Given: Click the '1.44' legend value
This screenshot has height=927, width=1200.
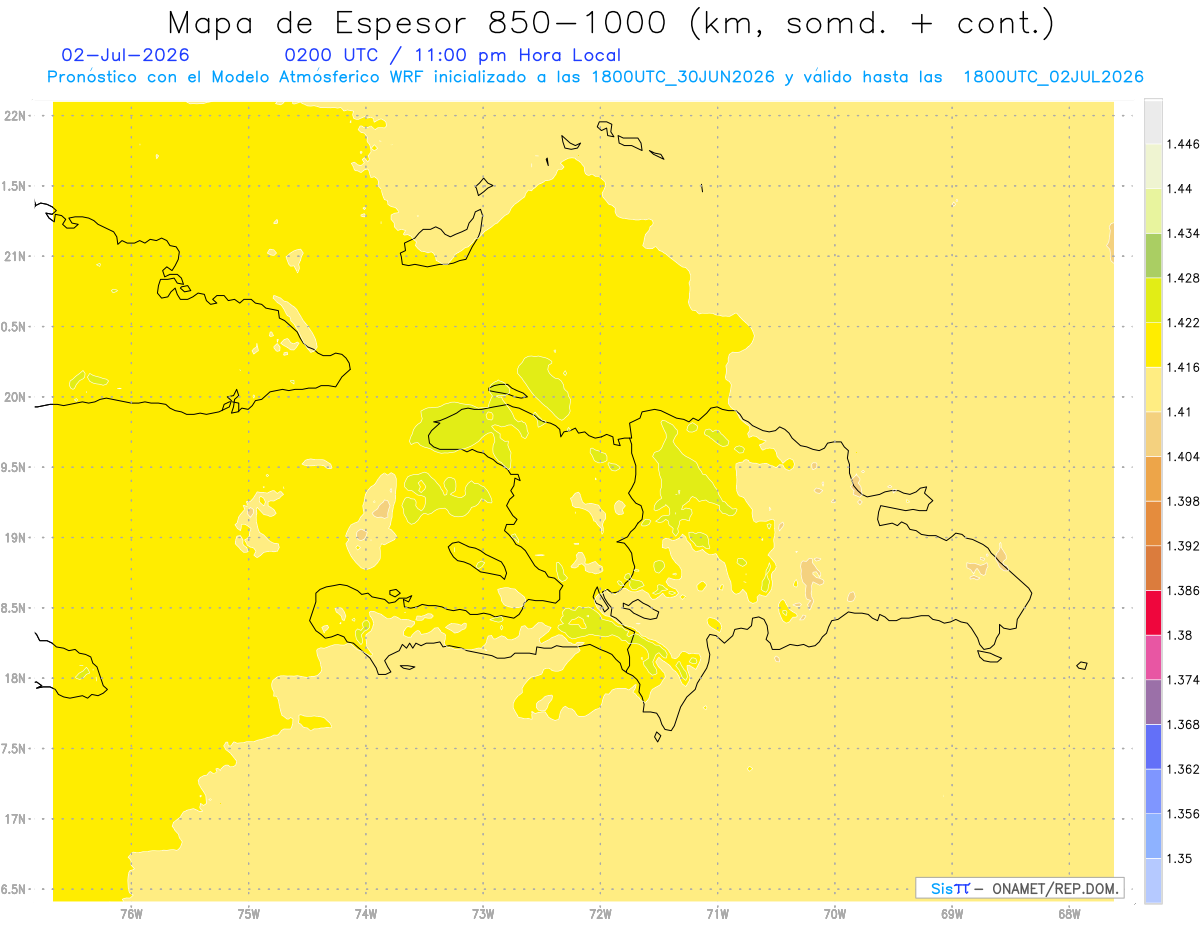Looking at the screenshot, I should click(1180, 189).
